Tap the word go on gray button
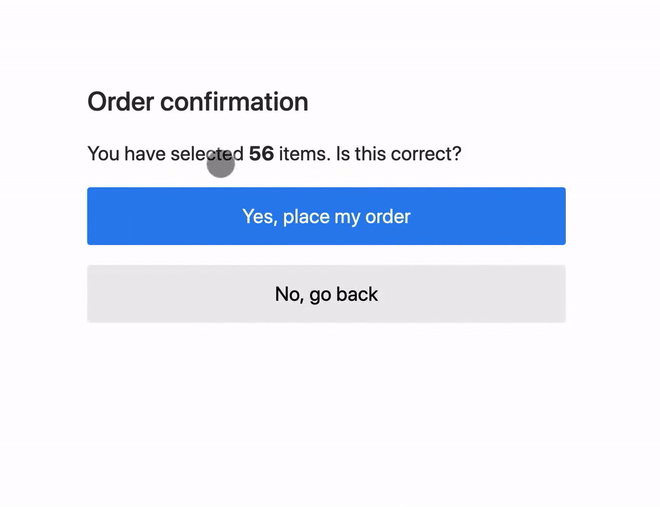The width and height of the screenshot is (660, 507). [x=320, y=295]
